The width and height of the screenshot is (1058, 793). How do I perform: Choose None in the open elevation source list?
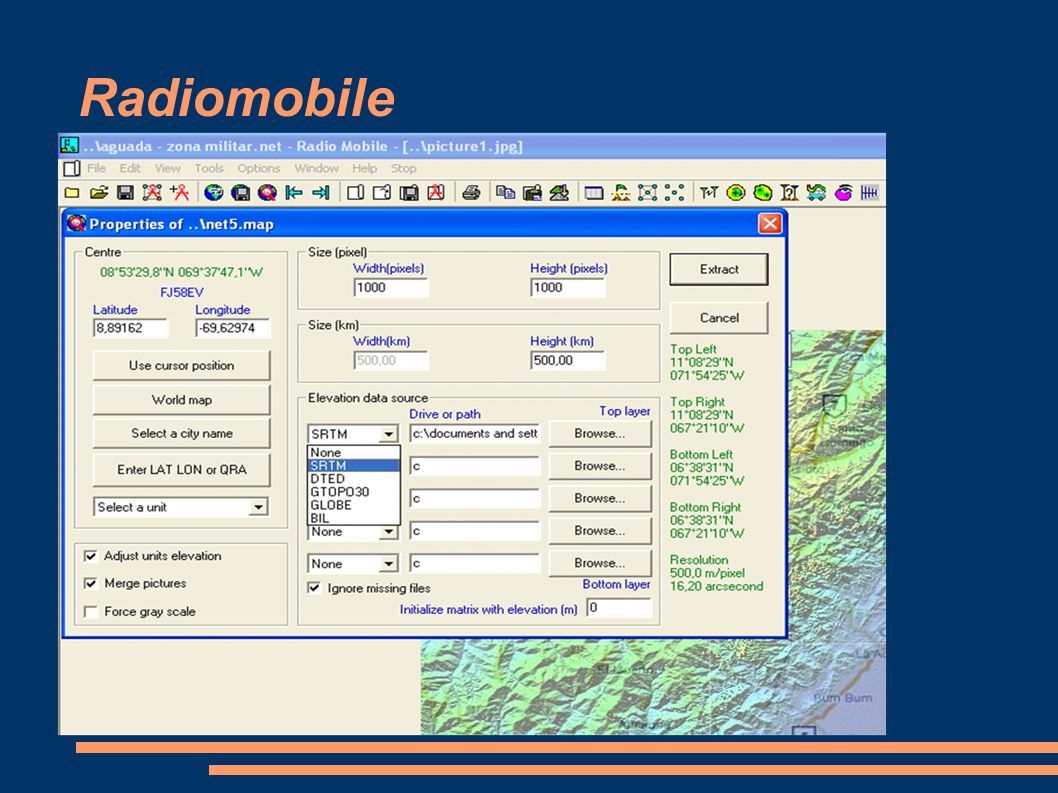[354, 452]
